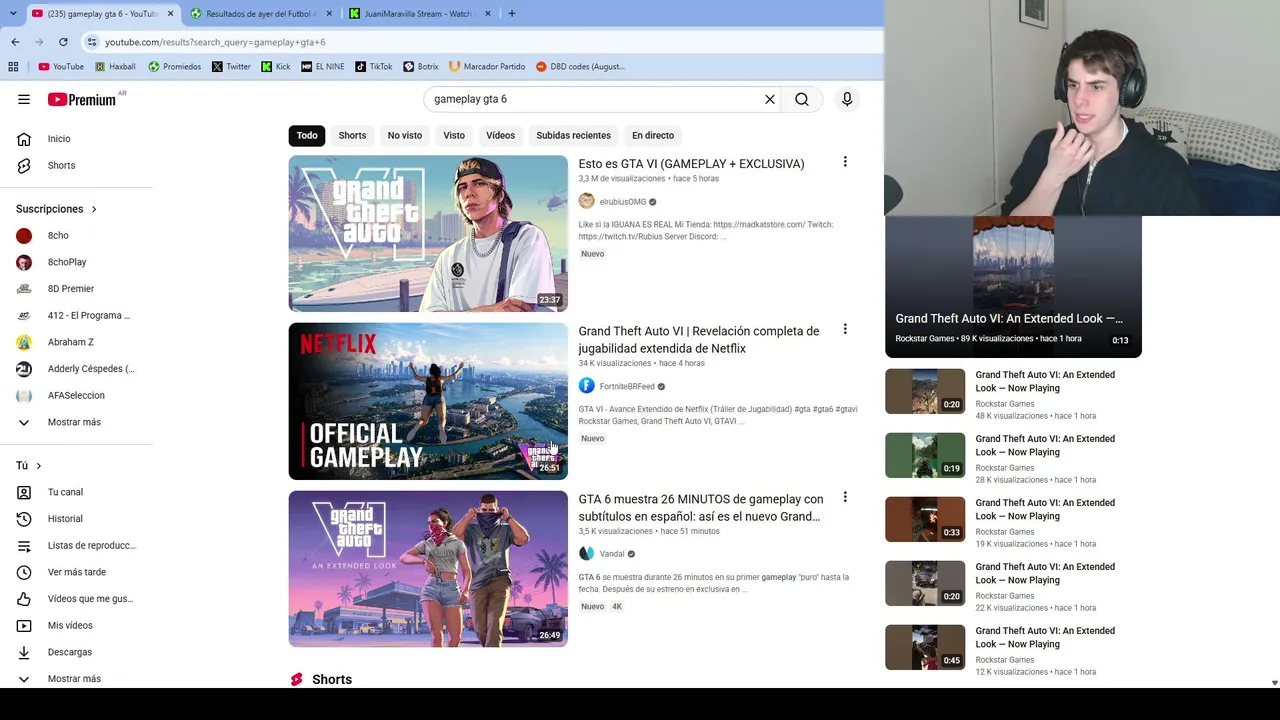The image size is (1280, 720).
Task: Clear the search query with the X
Action: (770, 99)
